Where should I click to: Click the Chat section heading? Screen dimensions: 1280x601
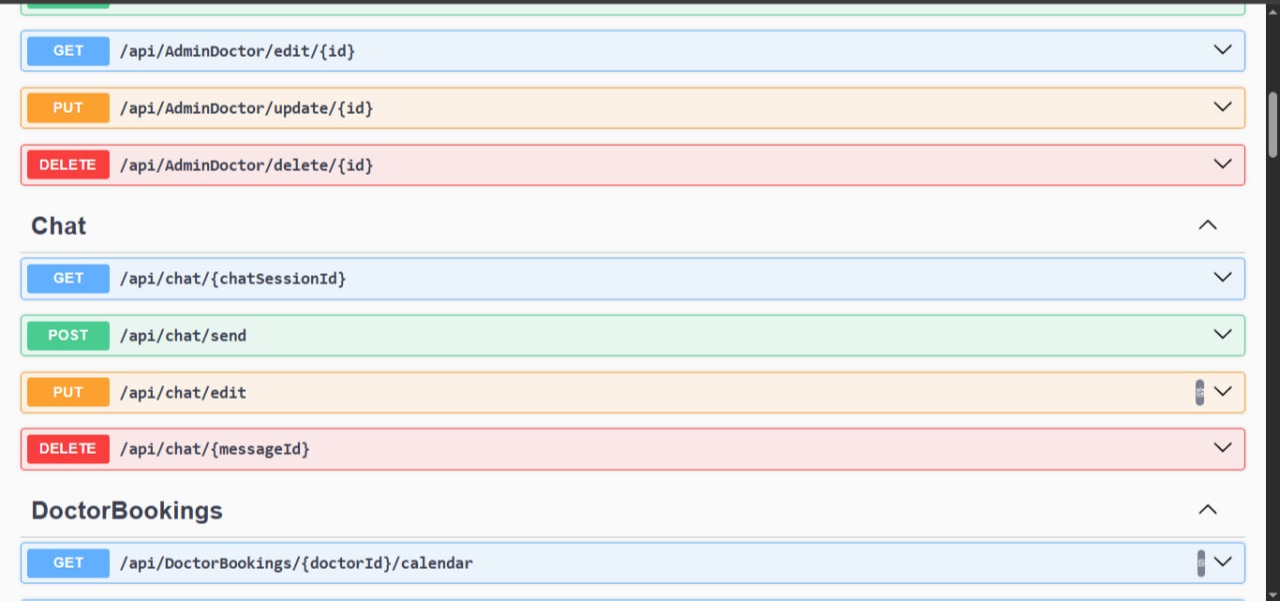coord(57,226)
